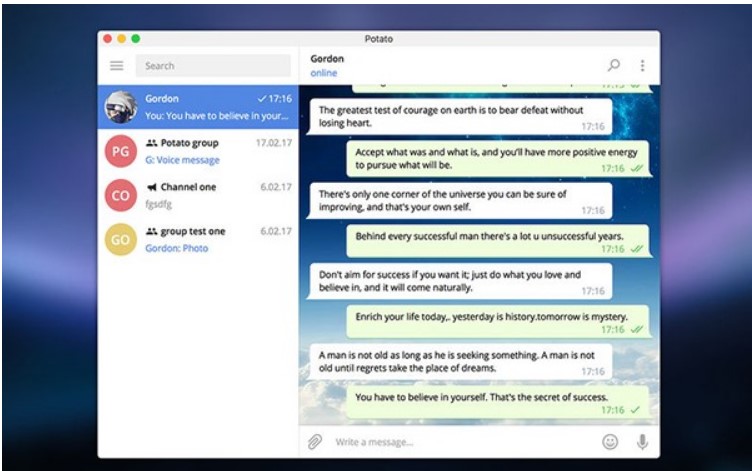Open the group test one chat
Viewport: 752px width, 471px height.
[x=198, y=239]
